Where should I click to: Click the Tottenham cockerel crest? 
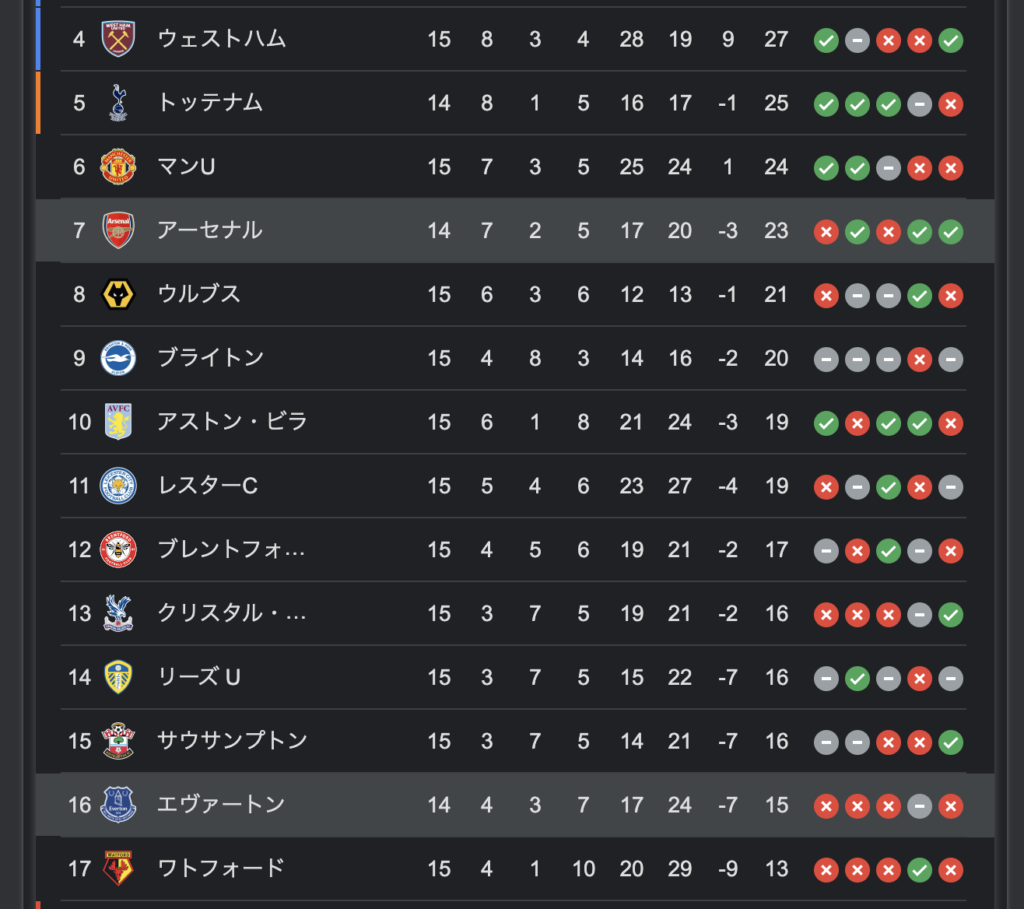pos(118,103)
